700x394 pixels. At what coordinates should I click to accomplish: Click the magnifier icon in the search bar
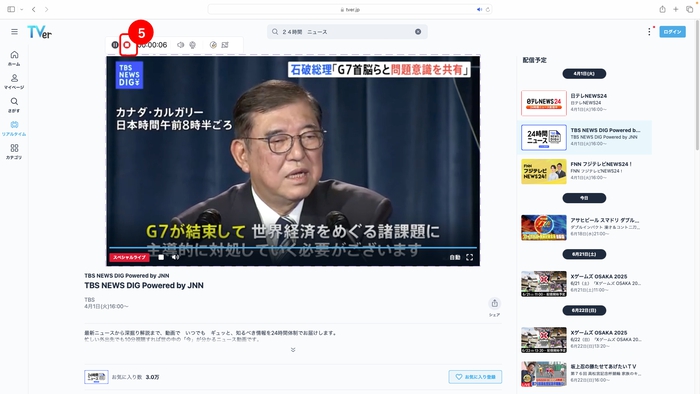275,32
